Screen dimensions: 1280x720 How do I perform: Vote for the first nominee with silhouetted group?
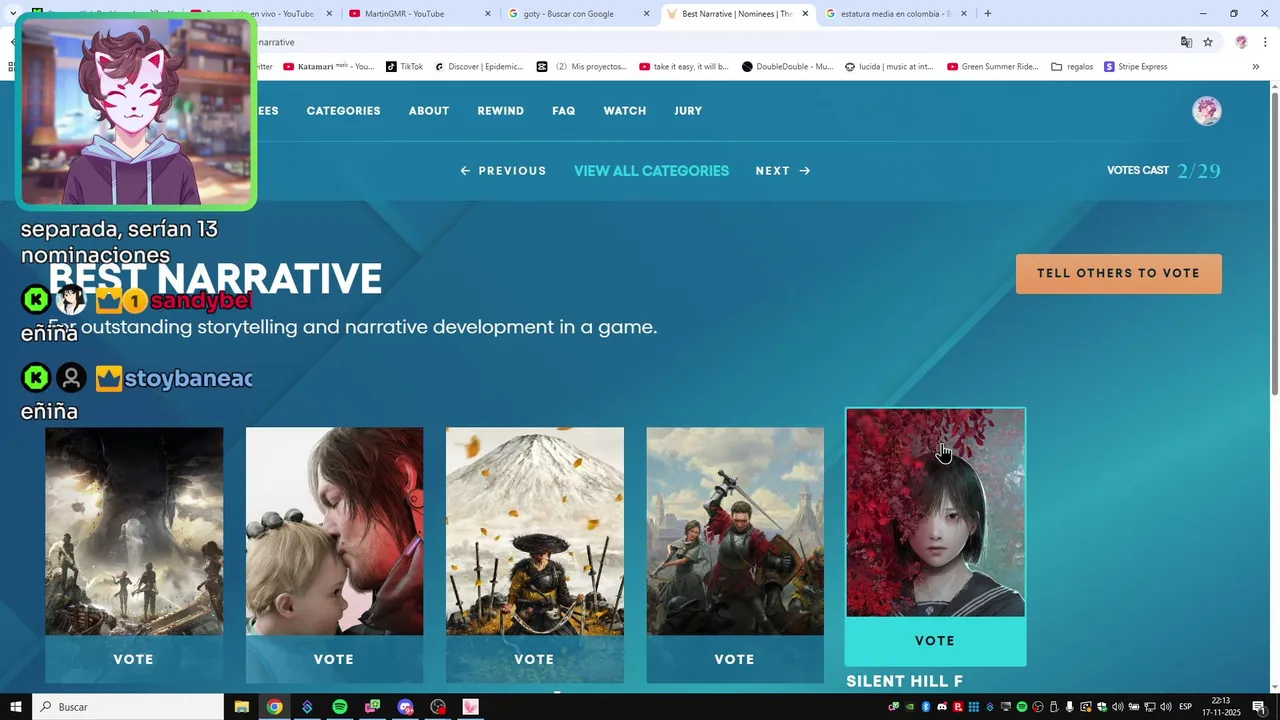133,660
